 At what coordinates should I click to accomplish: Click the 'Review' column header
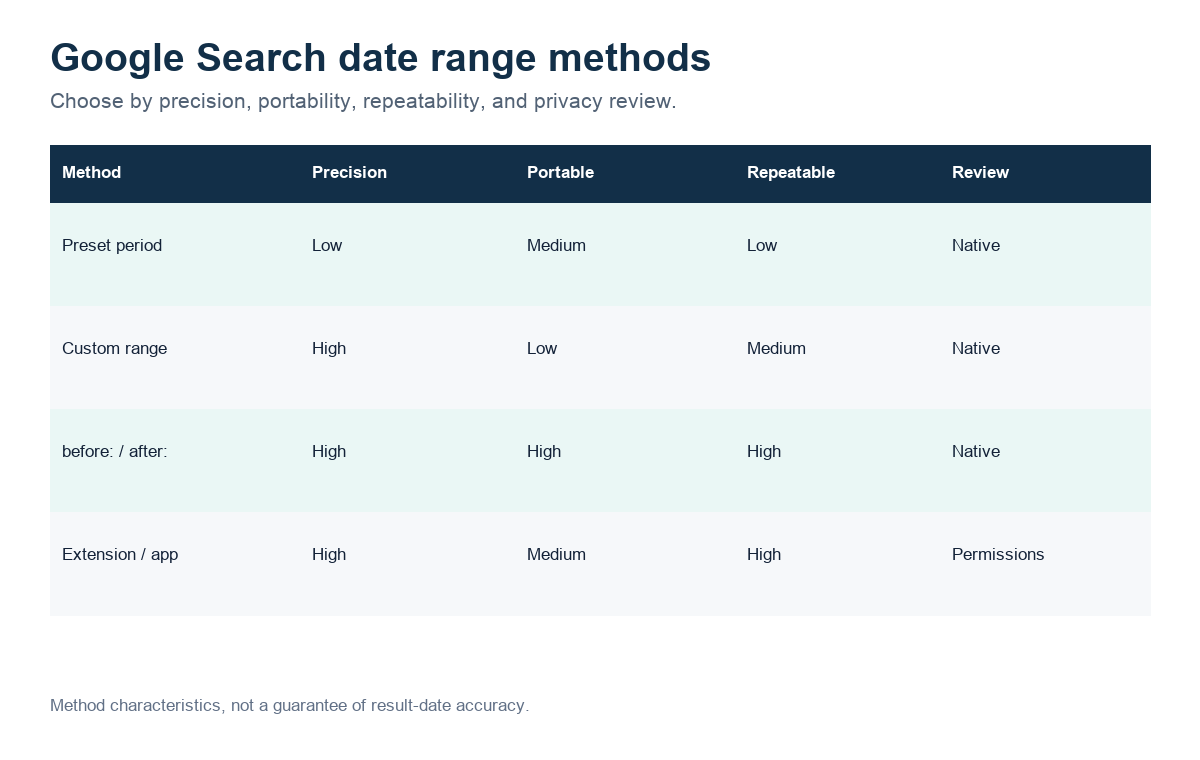pyautogui.click(x=980, y=172)
